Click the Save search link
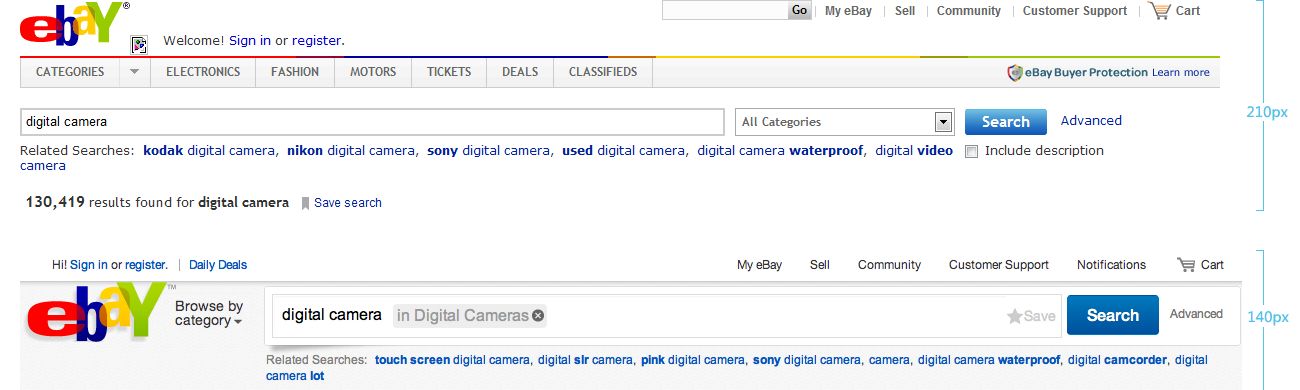The width and height of the screenshot is (1300, 390). (x=348, y=203)
